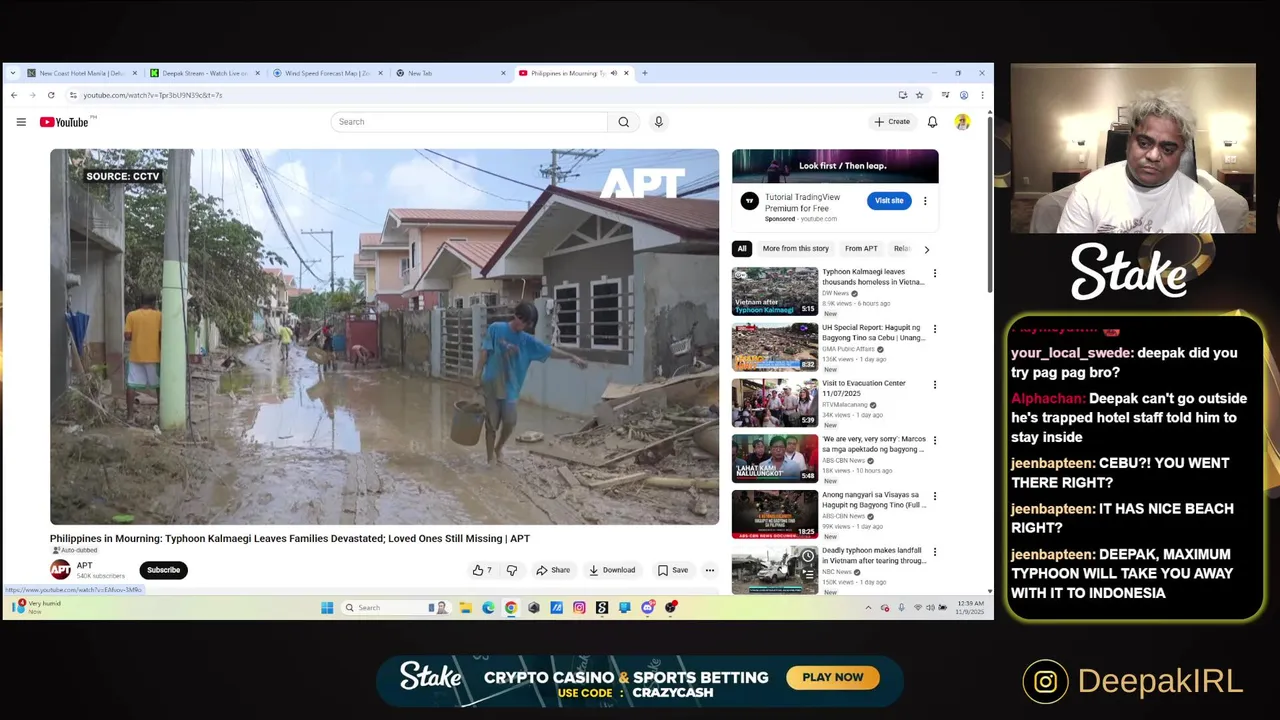Open a new browser tab with plus

(645, 73)
